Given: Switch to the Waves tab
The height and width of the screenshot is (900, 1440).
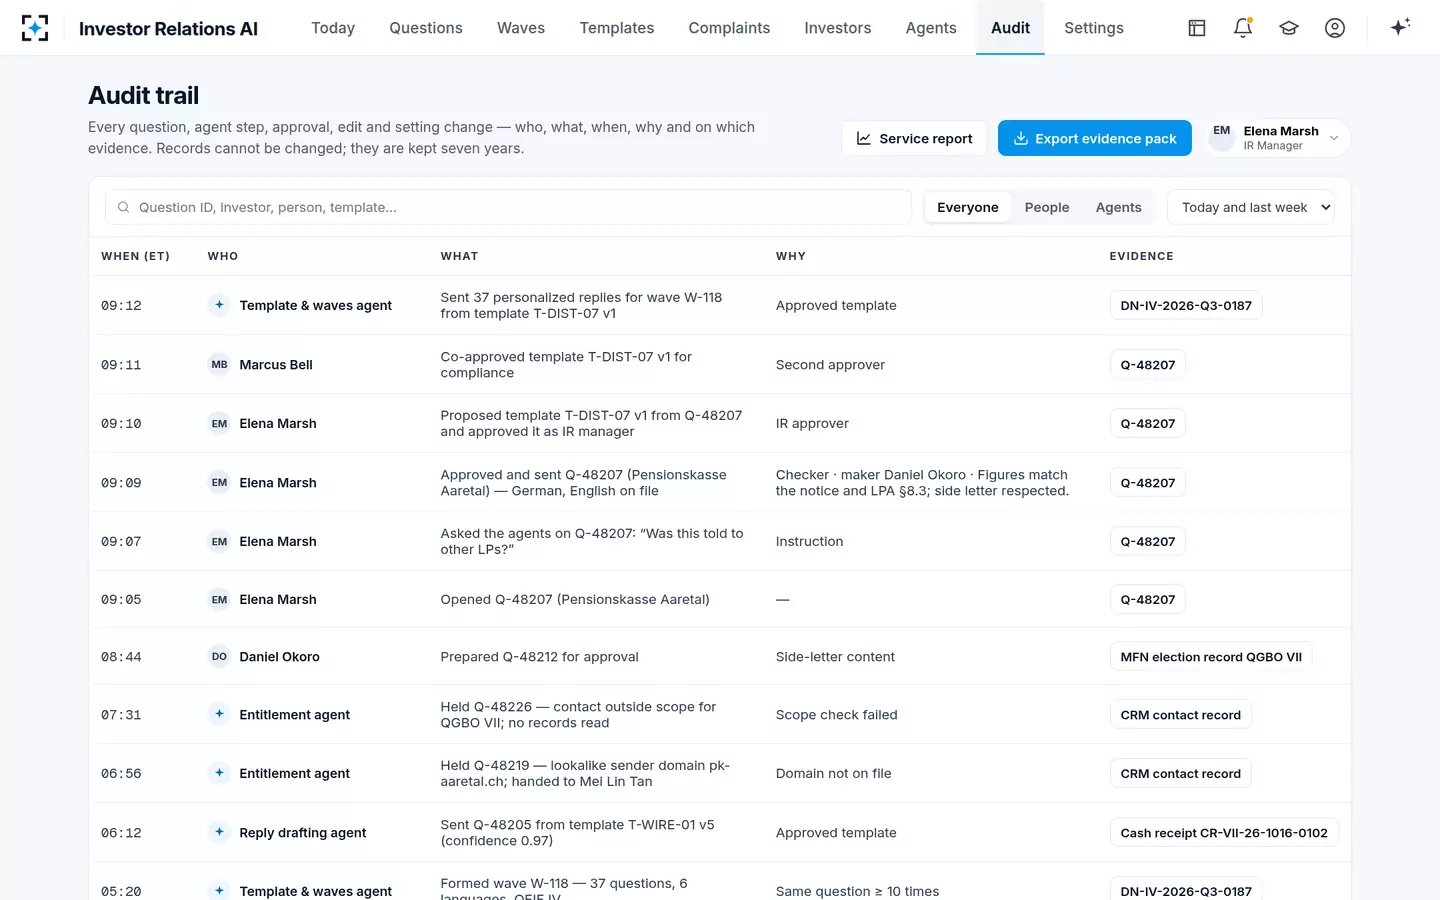Looking at the screenshot, I should point(521,28).
